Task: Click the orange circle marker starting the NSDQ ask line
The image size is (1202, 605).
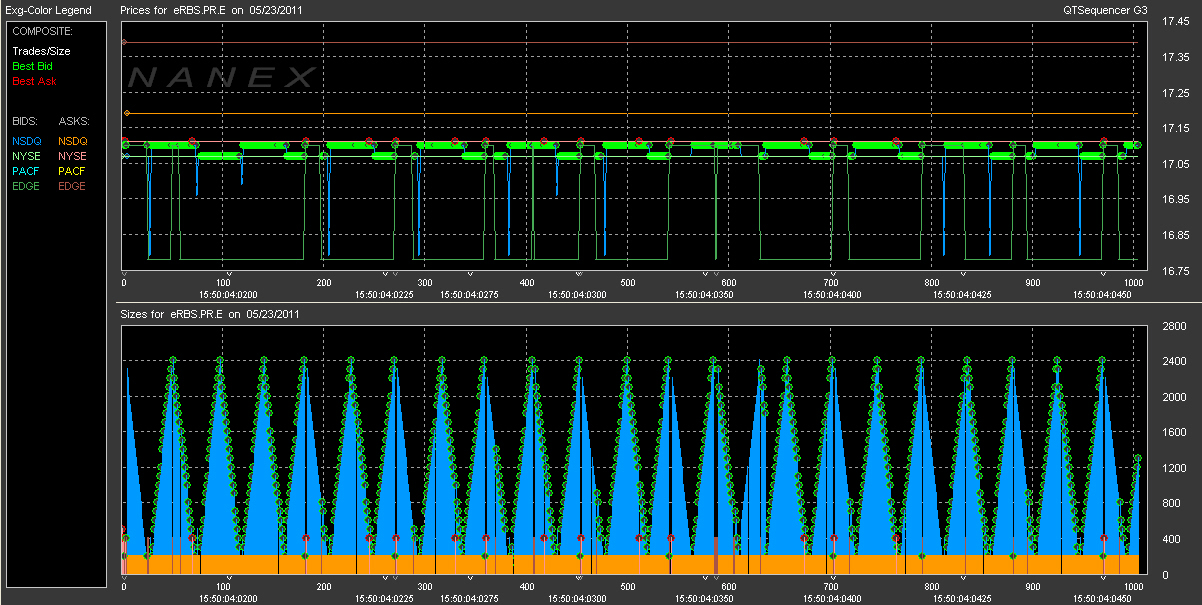Action: (126, 113)
